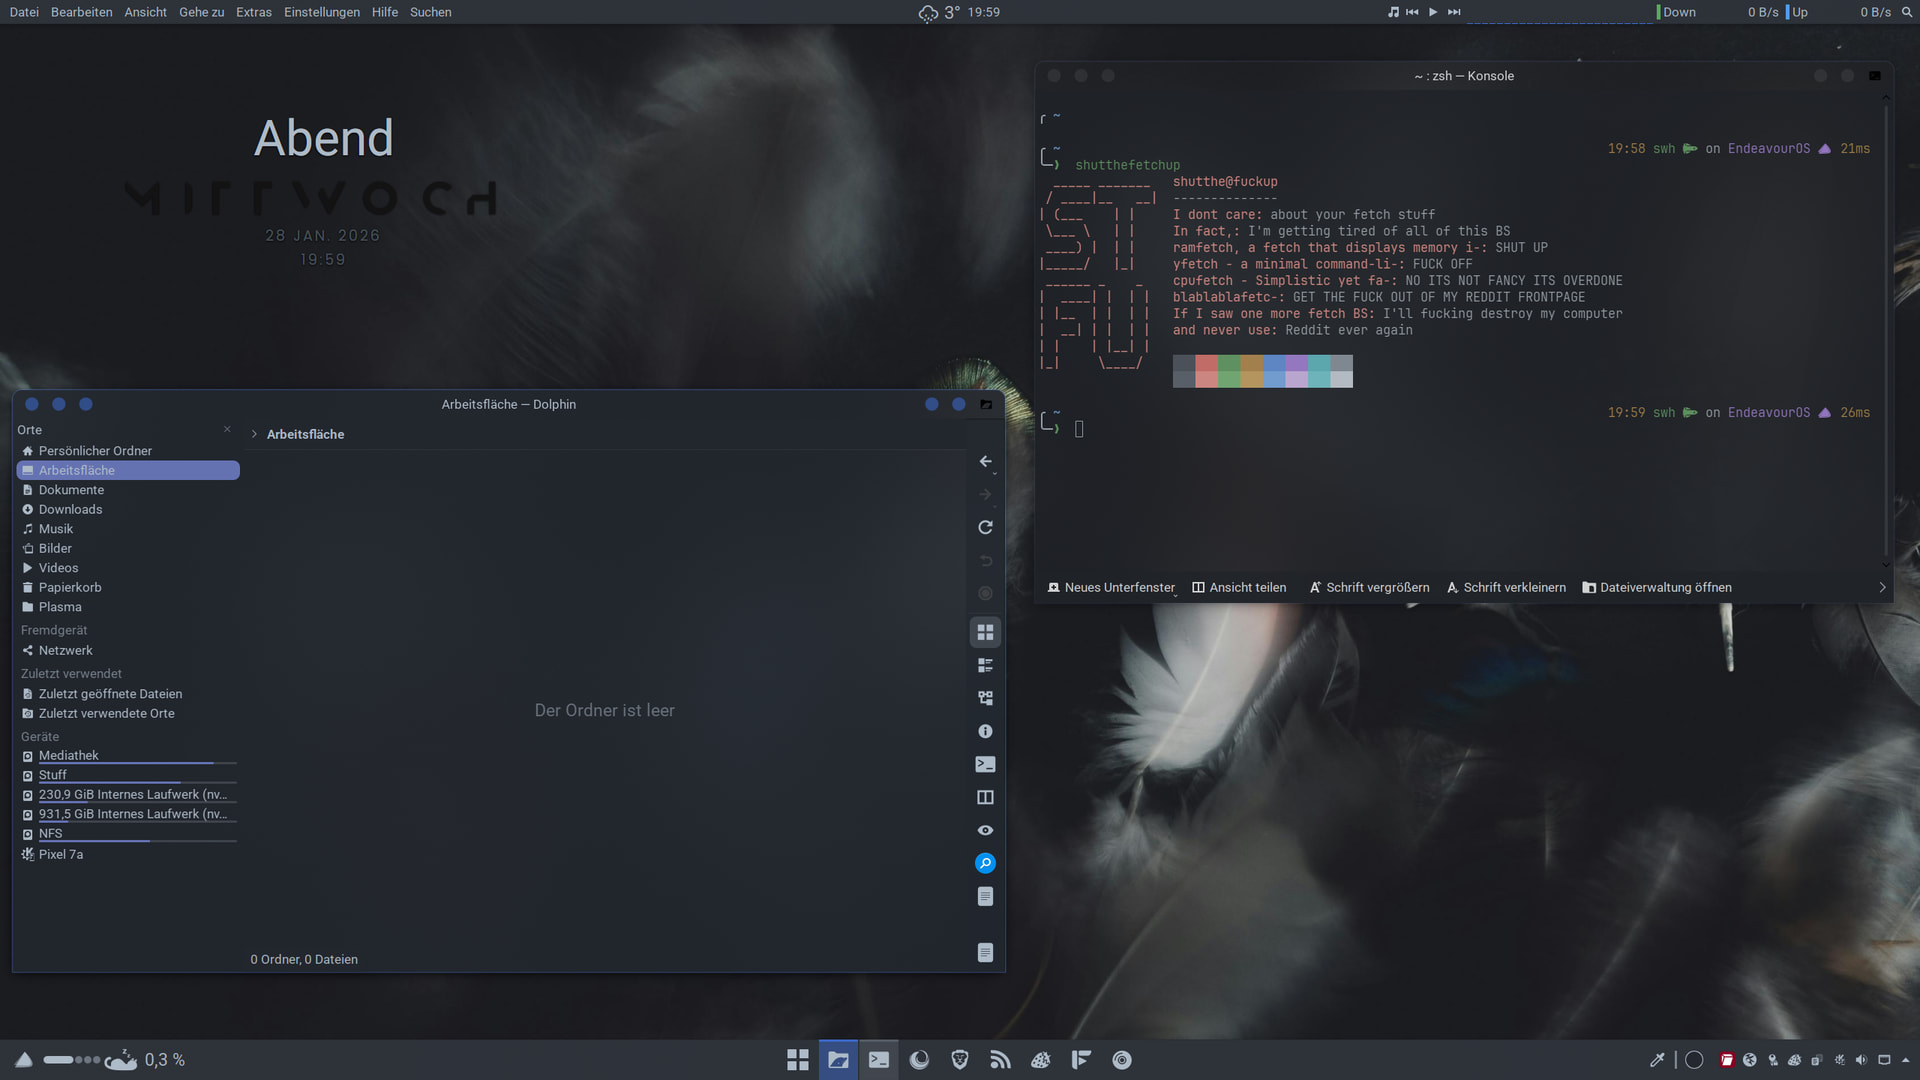Screen dimensions: 1920x1080
Task: Reload the folder with refresh icon
Action: coord(985,527)
